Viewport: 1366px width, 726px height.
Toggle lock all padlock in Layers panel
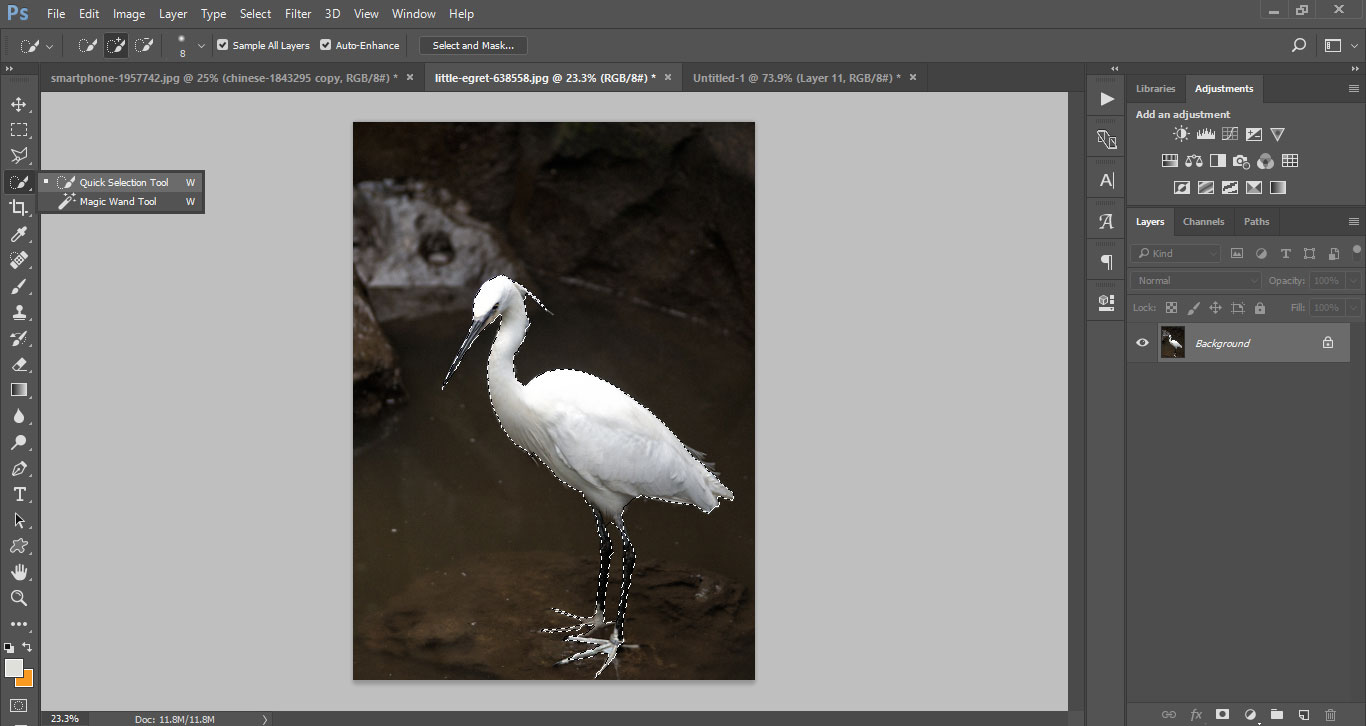(1259, 308)
